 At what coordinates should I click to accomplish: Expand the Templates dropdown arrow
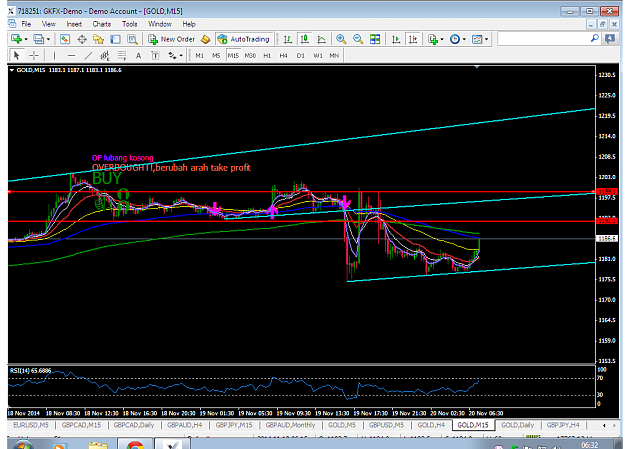pyautogui.click(x=486, y=39)
